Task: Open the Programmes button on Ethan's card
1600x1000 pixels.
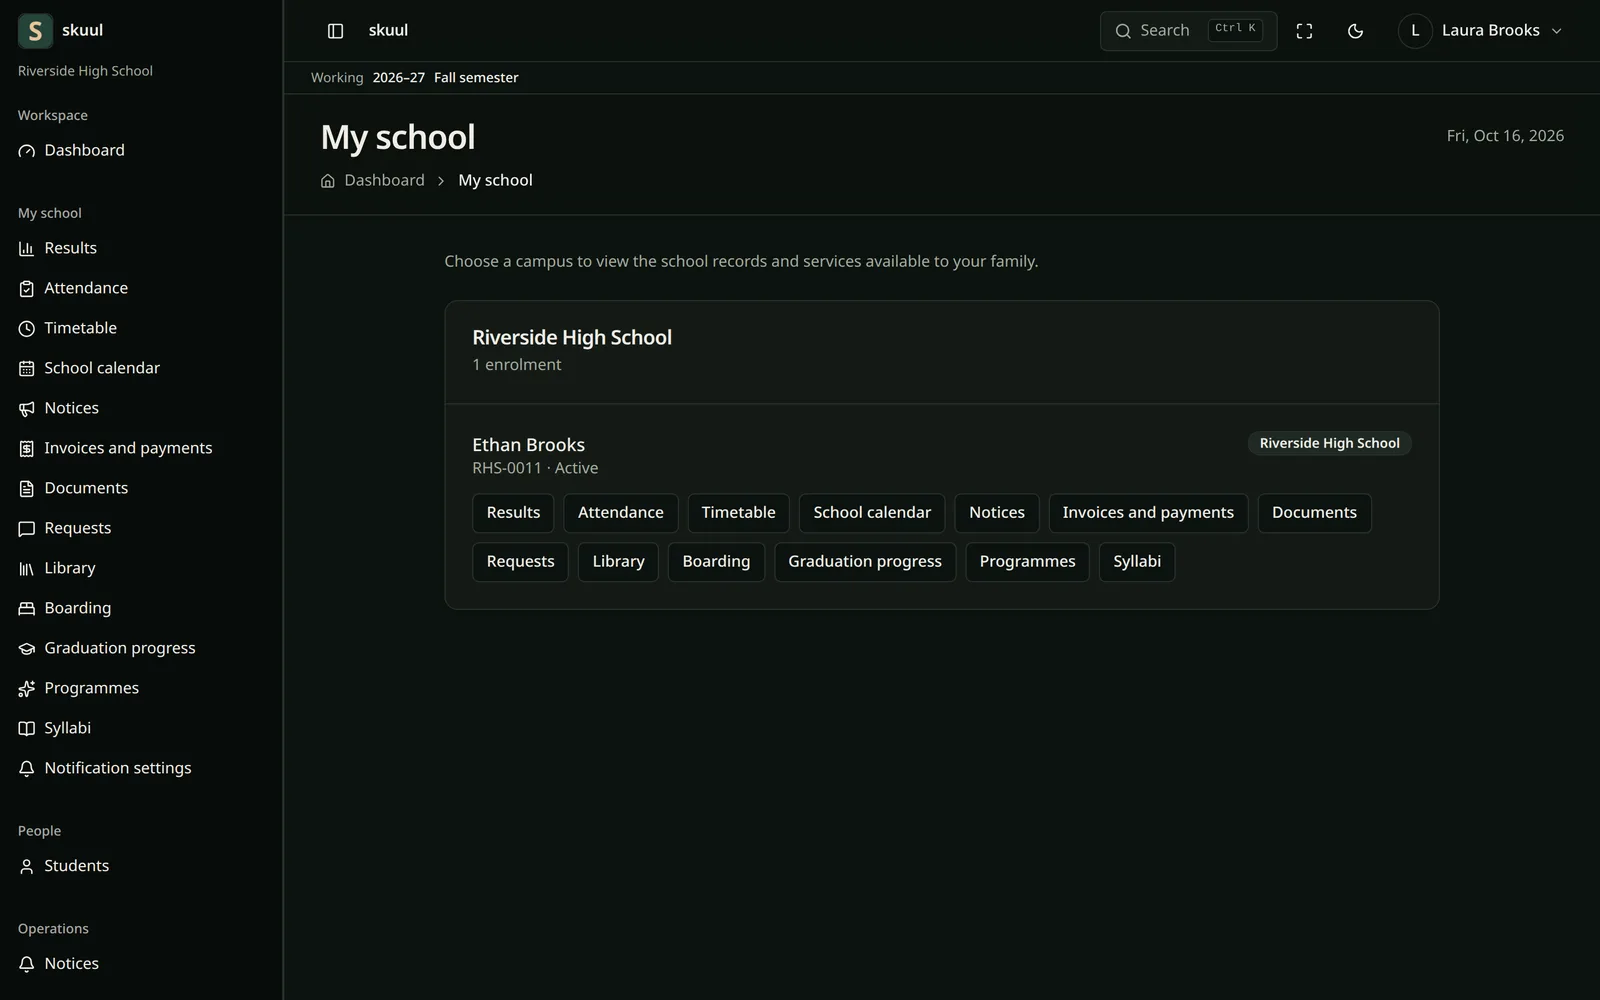Action: (x=1027, y=562)
